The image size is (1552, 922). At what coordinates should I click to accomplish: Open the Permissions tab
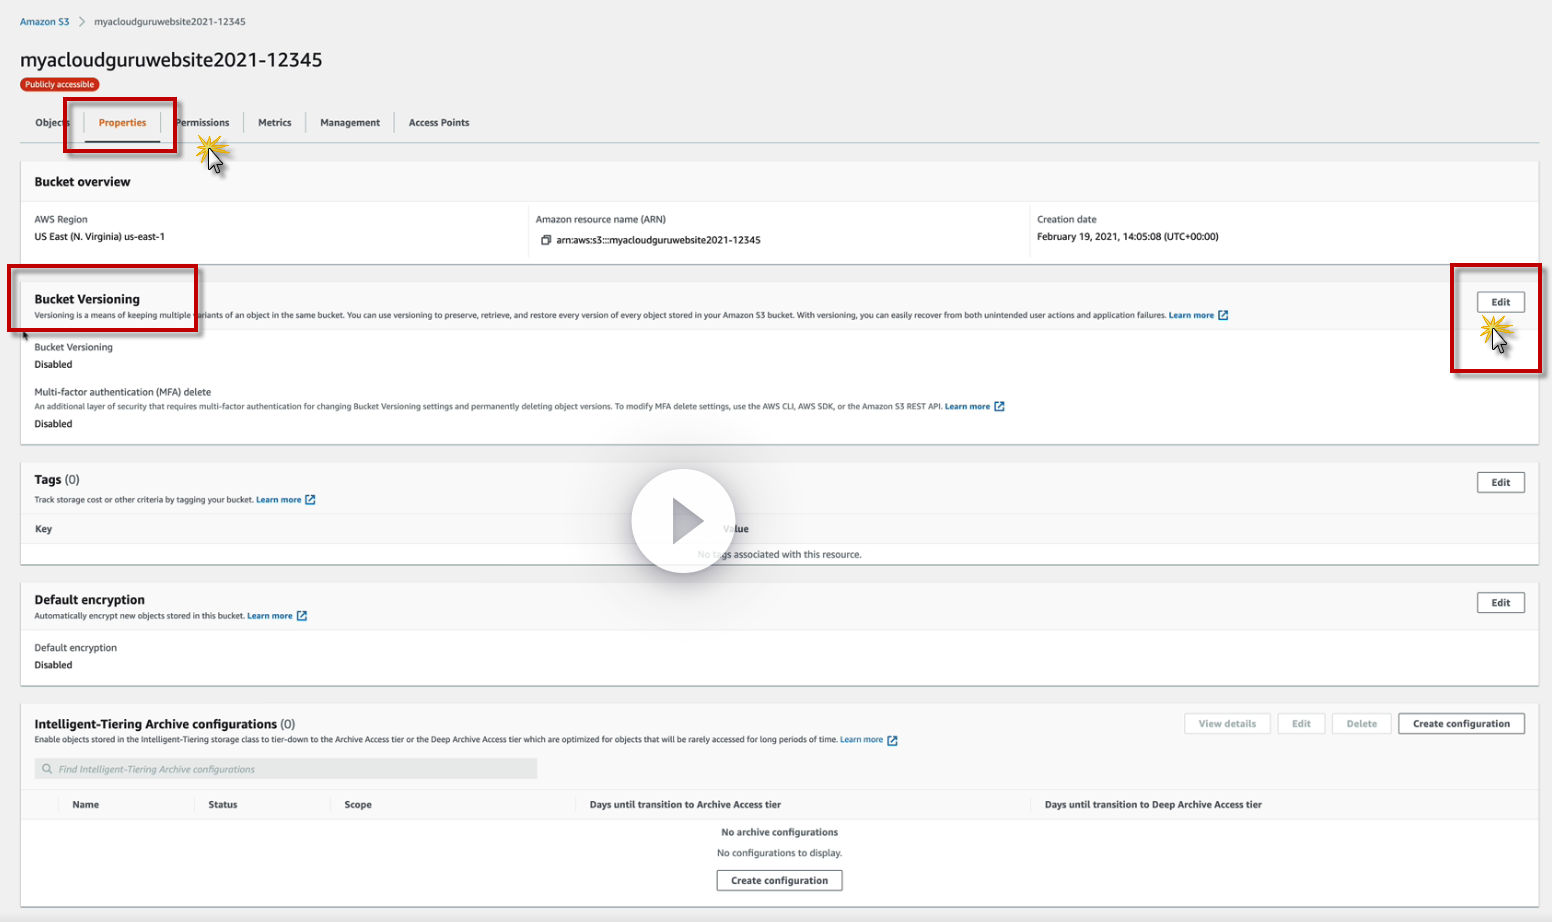[202, 123]
